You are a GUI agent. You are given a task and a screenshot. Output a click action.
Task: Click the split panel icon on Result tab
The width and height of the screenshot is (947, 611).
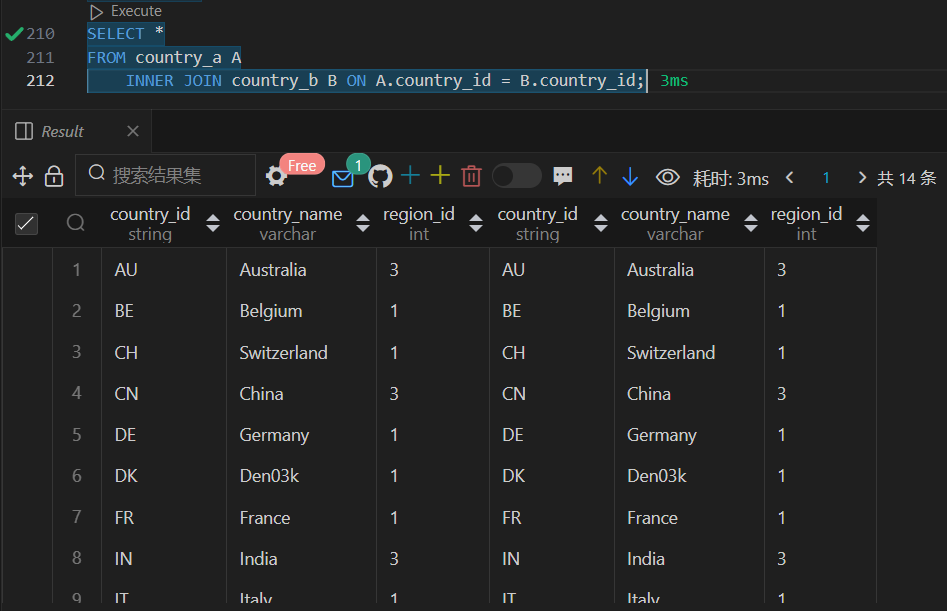click(24, 131)
